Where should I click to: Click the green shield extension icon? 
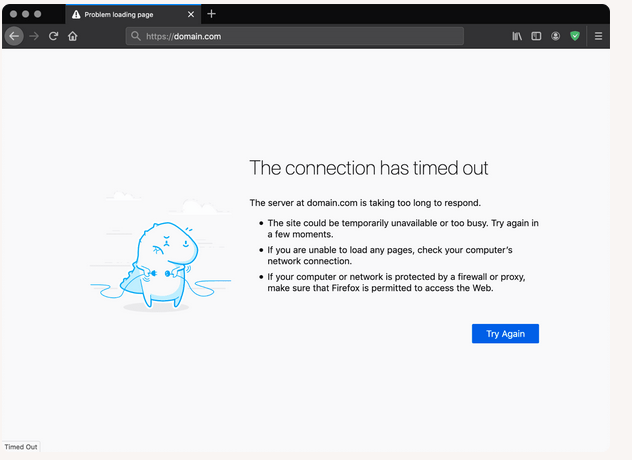pyautogui.click(x=575, y=36)
